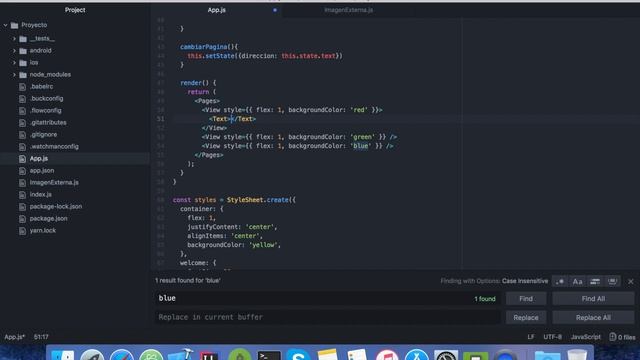
Task: Click the Find All button
Action: [593, 299]
